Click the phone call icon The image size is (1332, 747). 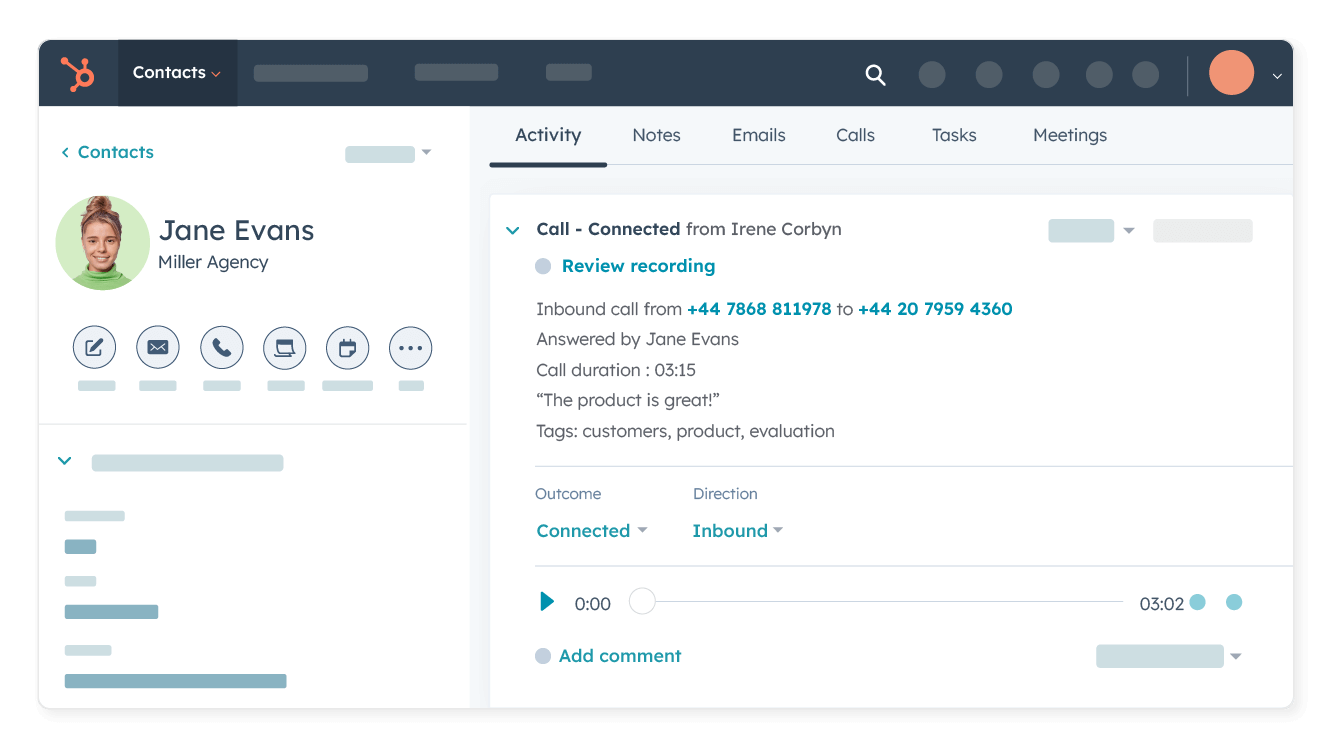[x=222, y=348]
